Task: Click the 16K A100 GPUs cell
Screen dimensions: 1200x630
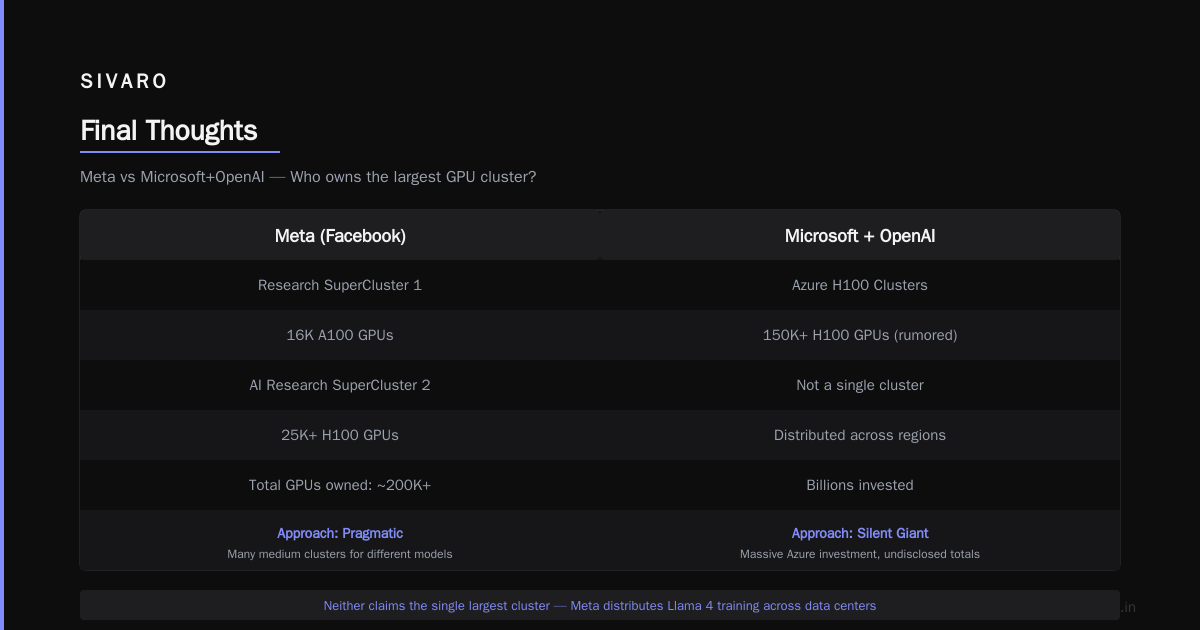Action: 340,335
